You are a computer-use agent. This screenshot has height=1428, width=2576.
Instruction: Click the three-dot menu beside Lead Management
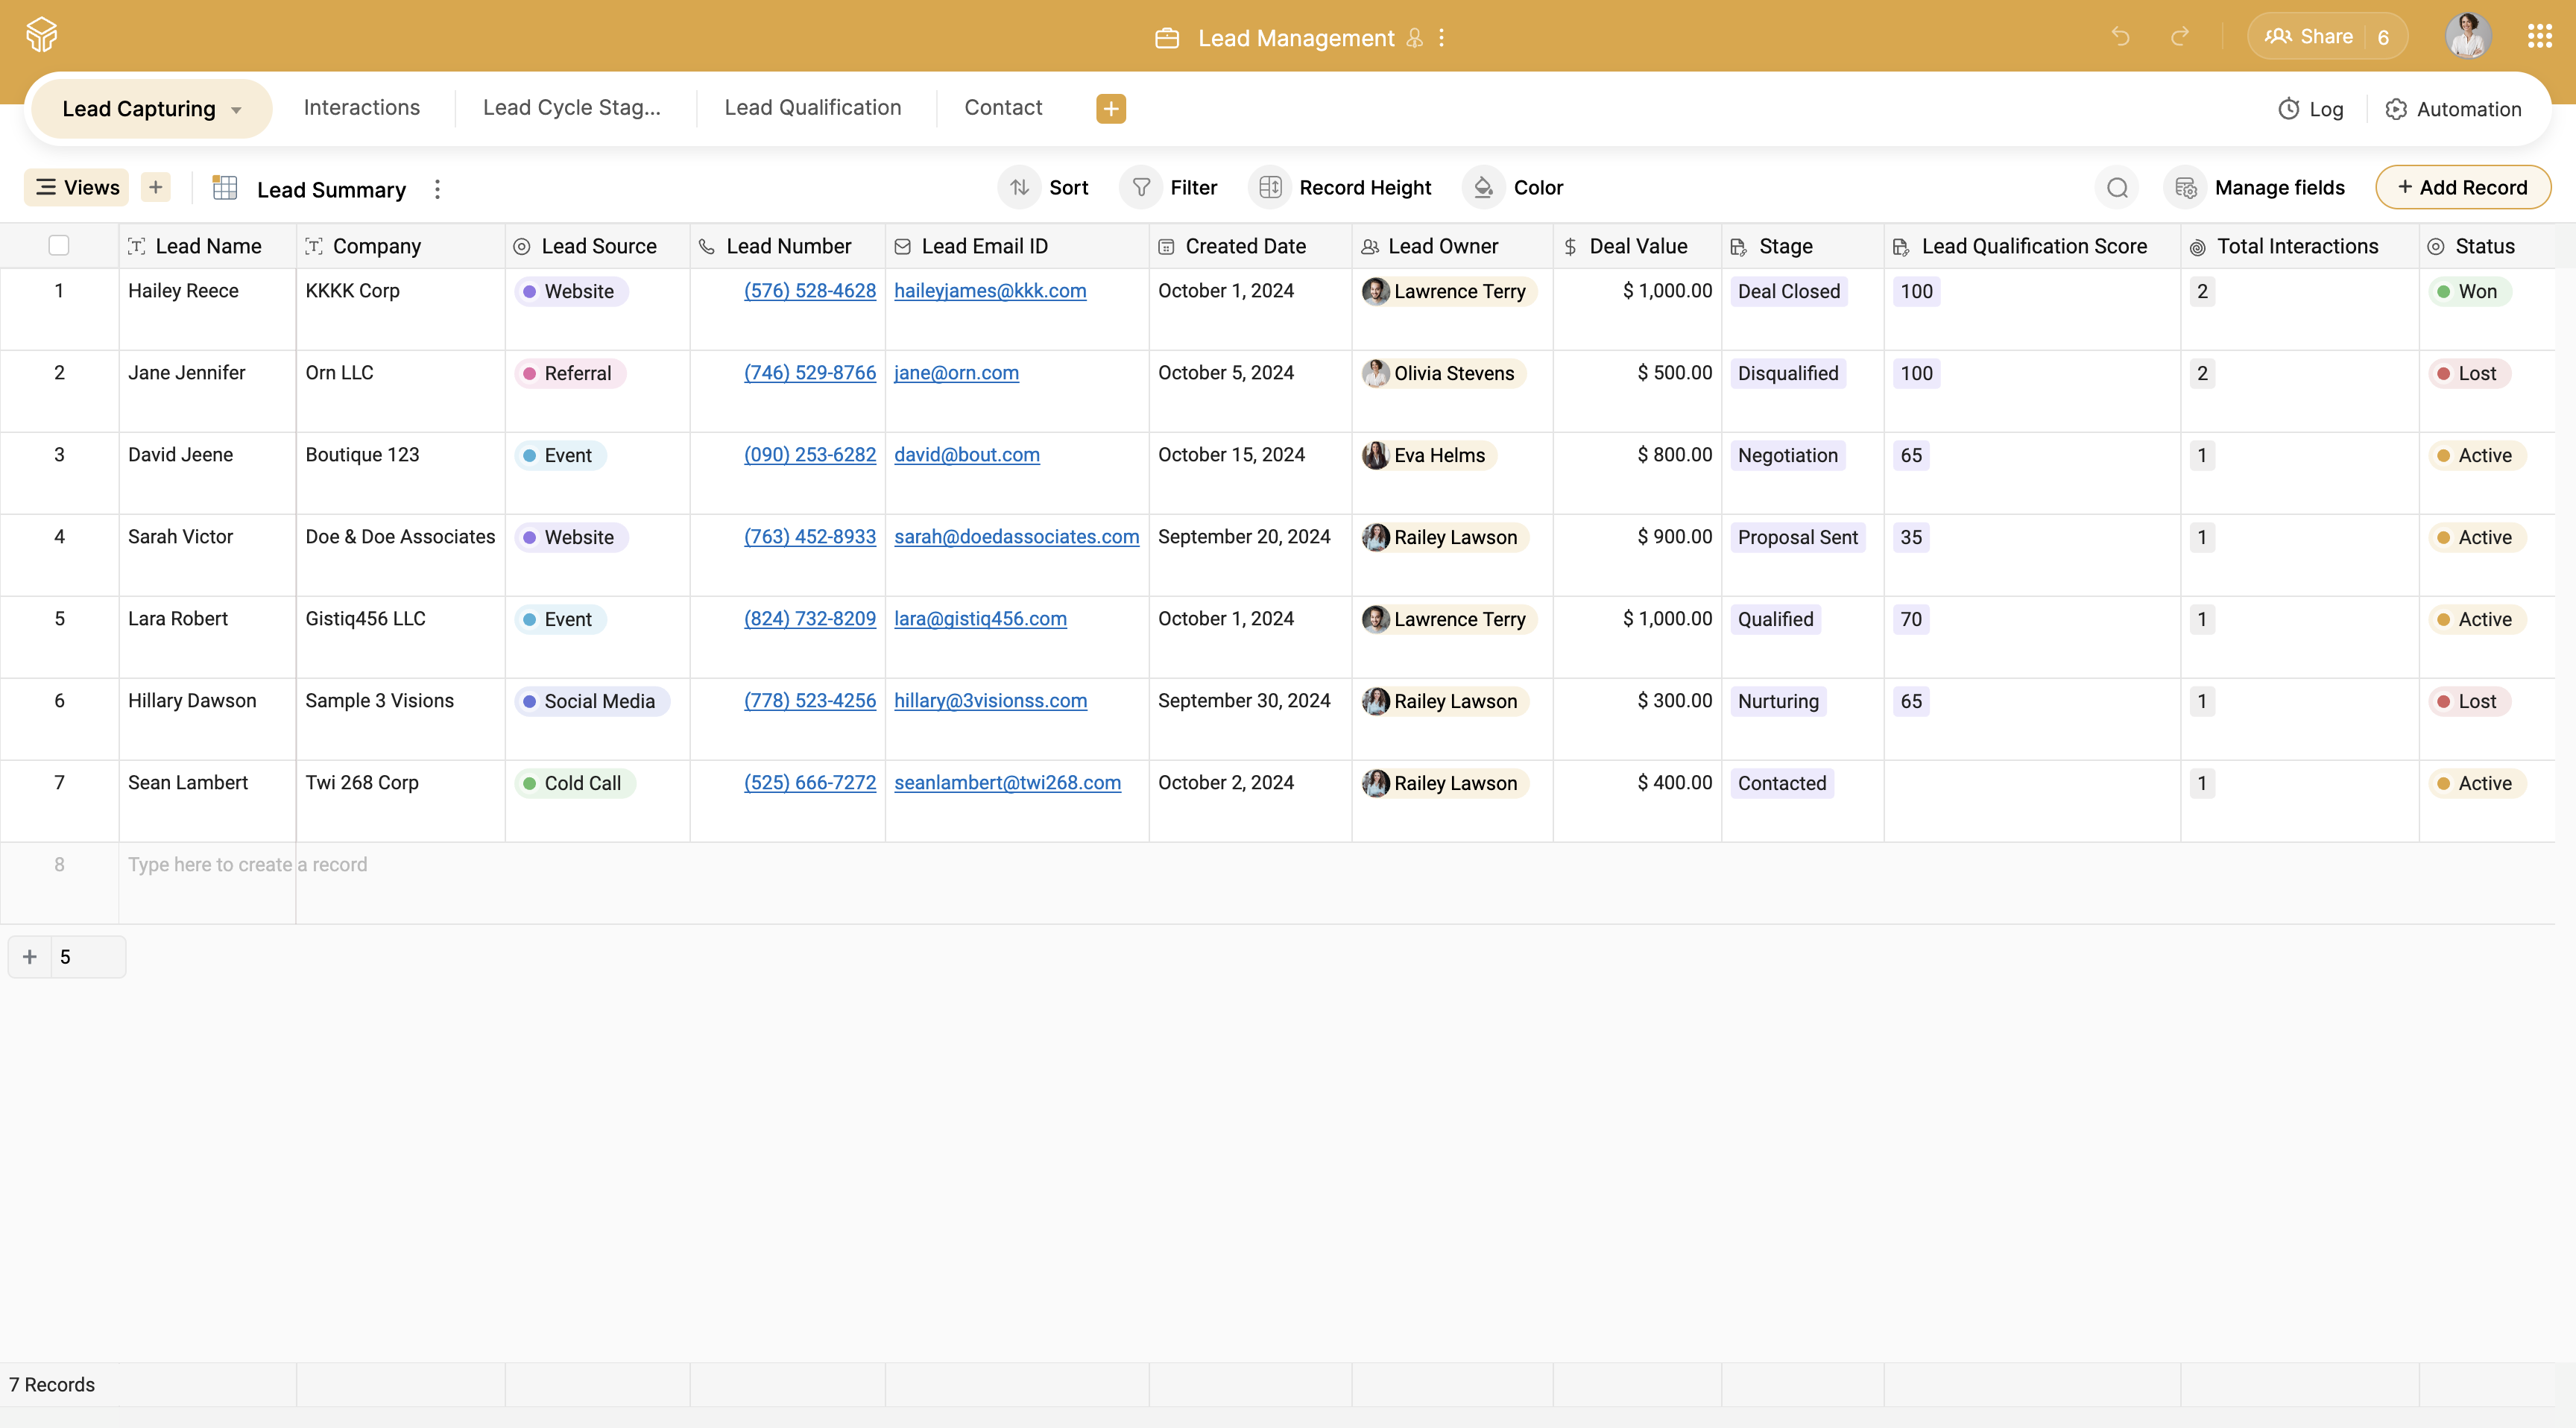1441,38
